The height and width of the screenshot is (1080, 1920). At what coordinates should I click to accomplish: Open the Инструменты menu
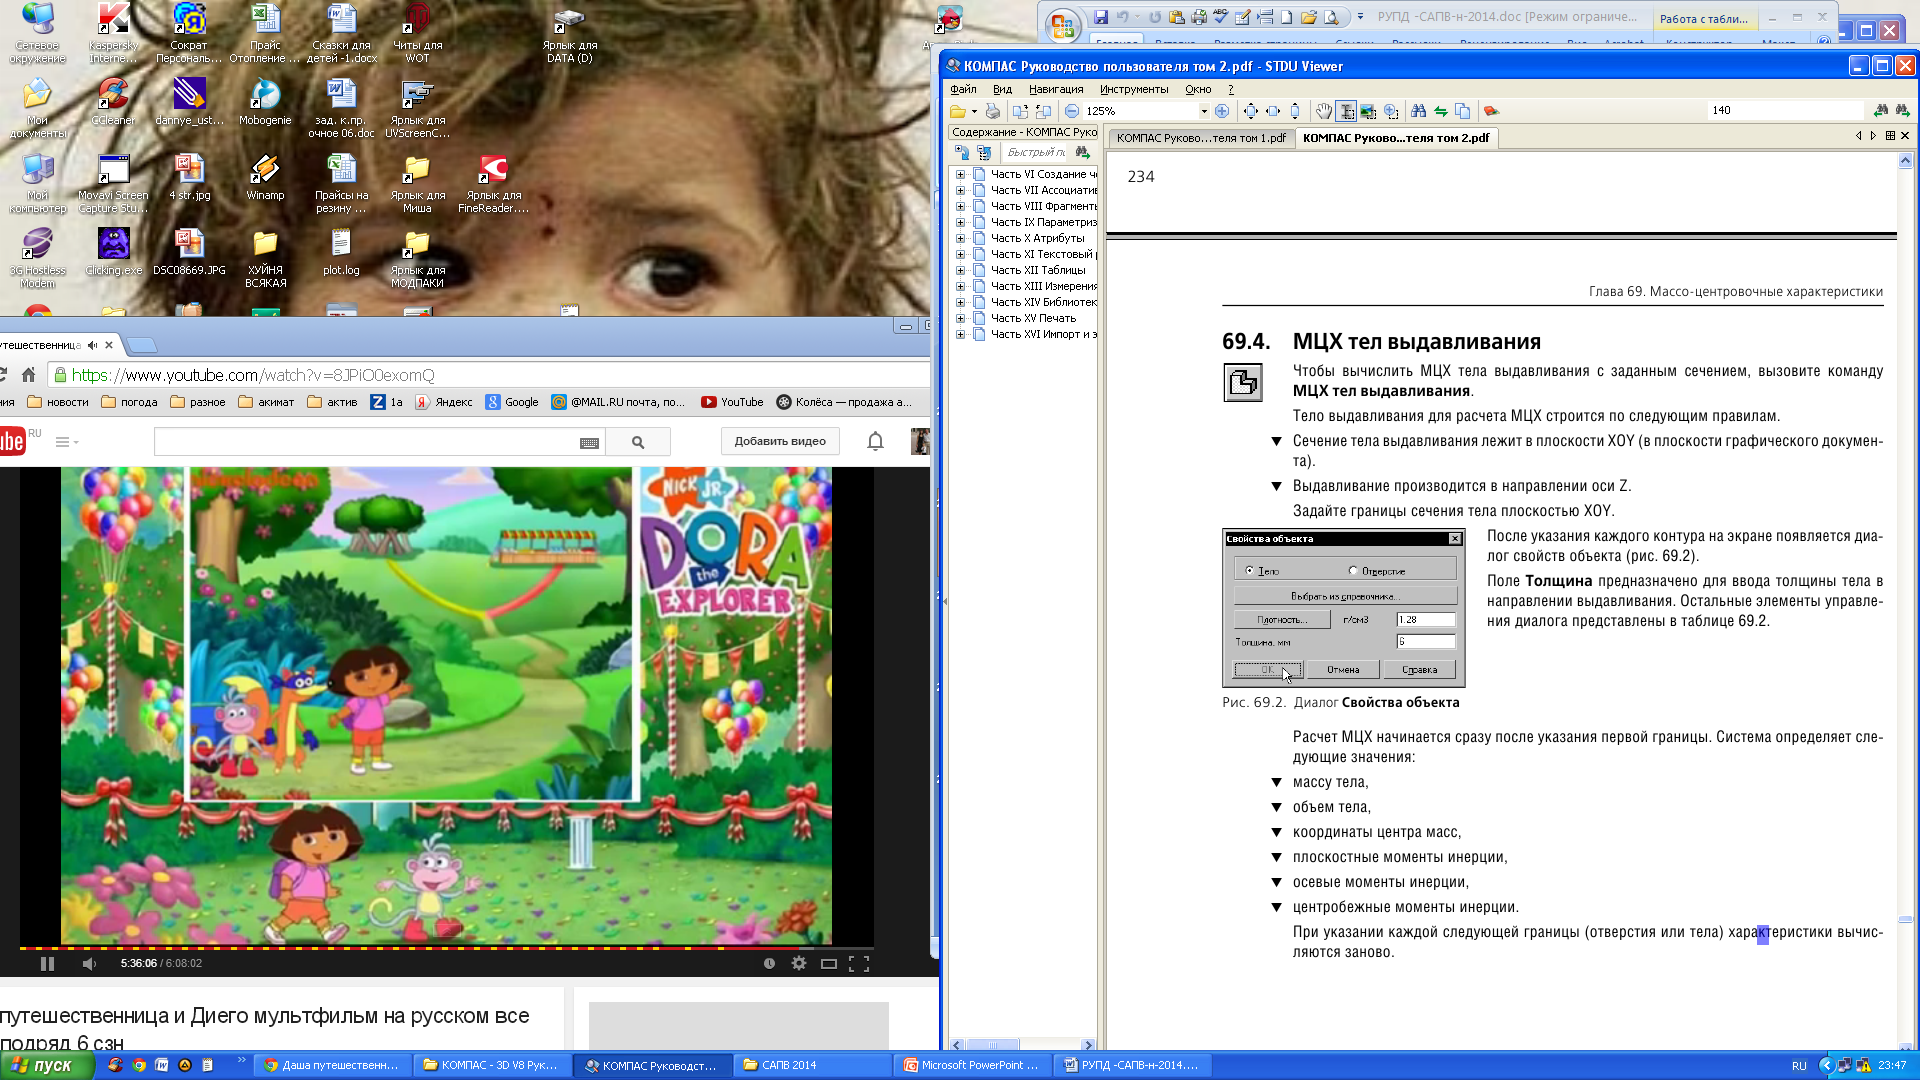[x=1134, y=89]
